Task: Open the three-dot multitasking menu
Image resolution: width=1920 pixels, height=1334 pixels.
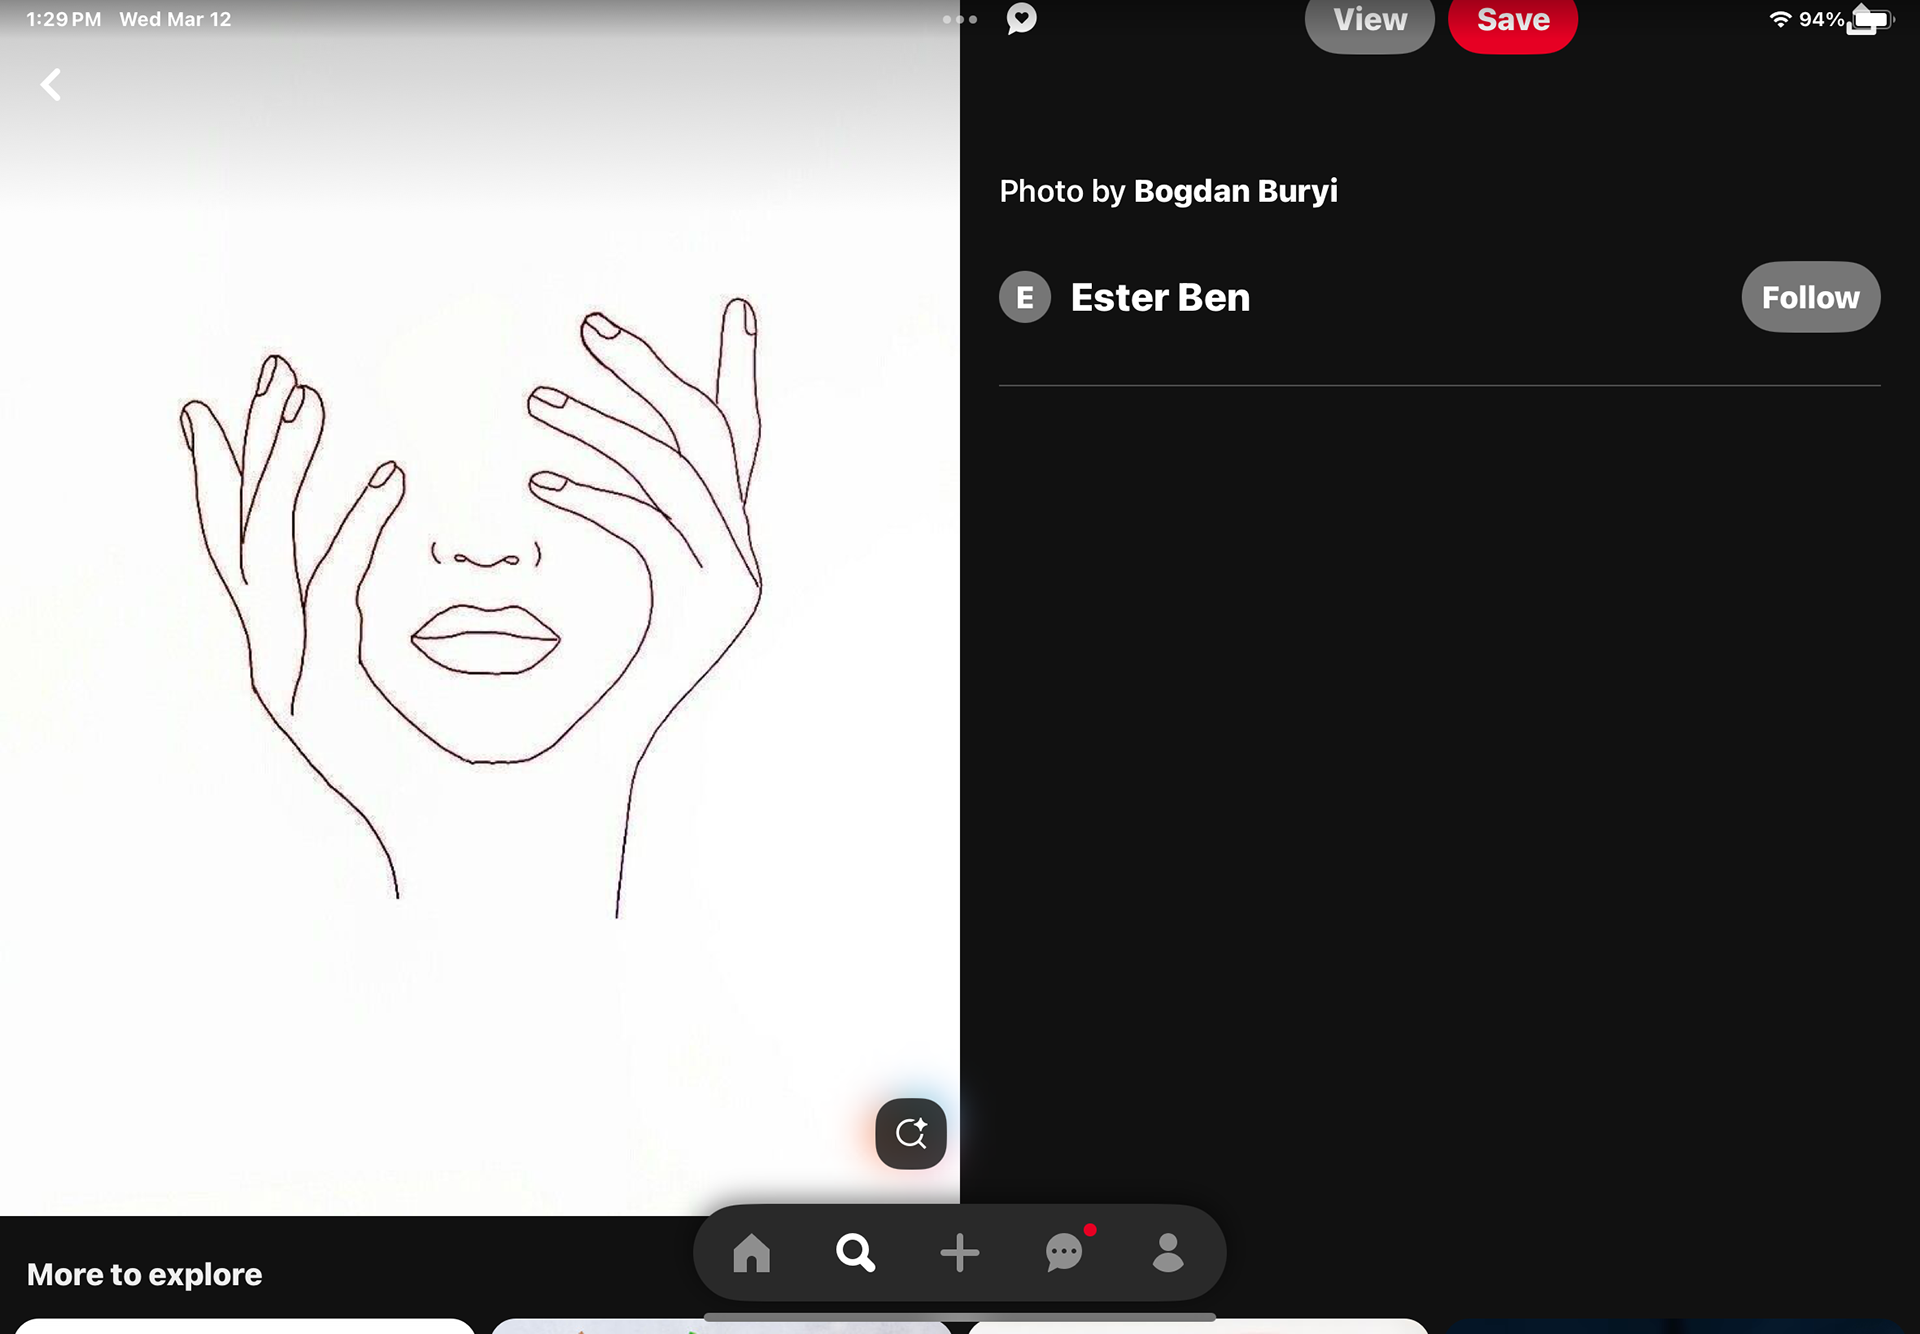Action: [959, 19]
